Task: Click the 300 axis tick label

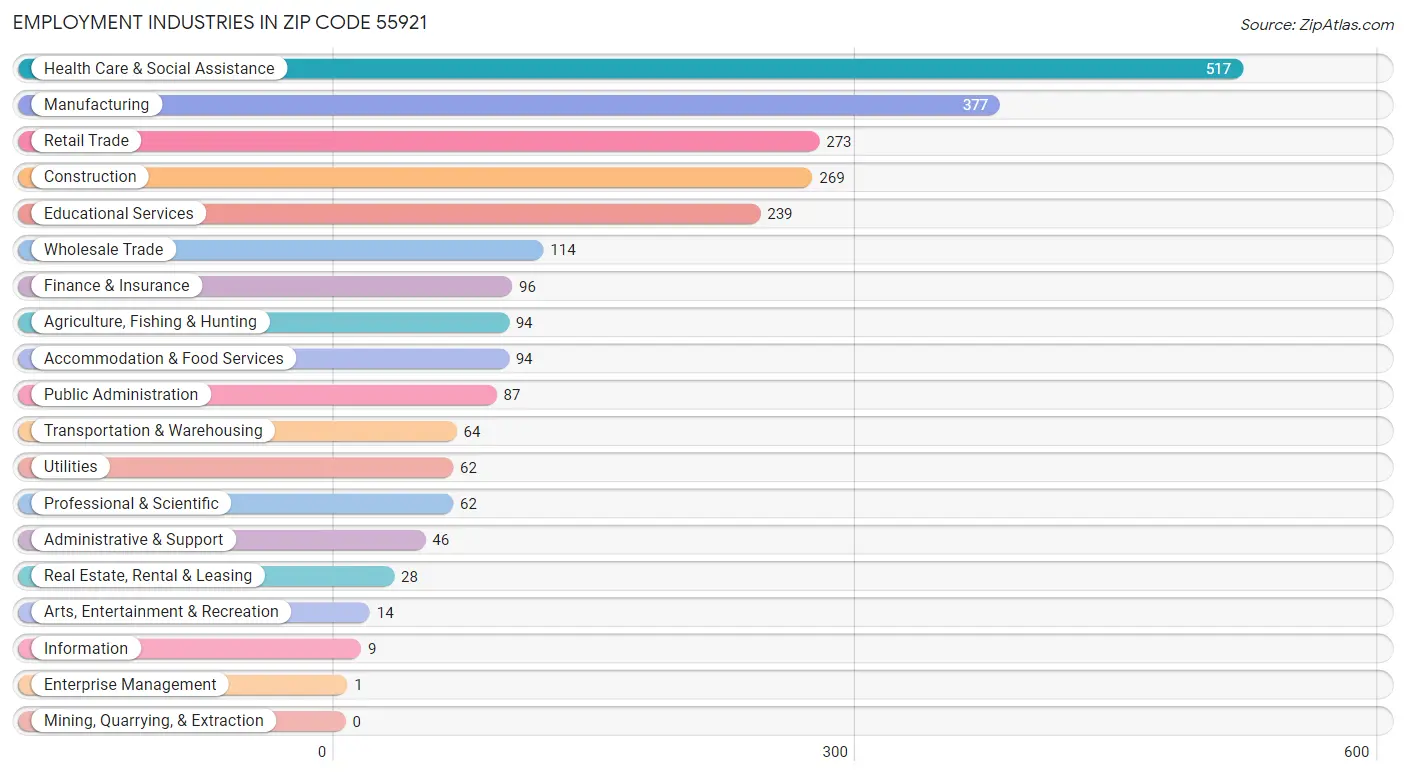Action: coord(835,752)
